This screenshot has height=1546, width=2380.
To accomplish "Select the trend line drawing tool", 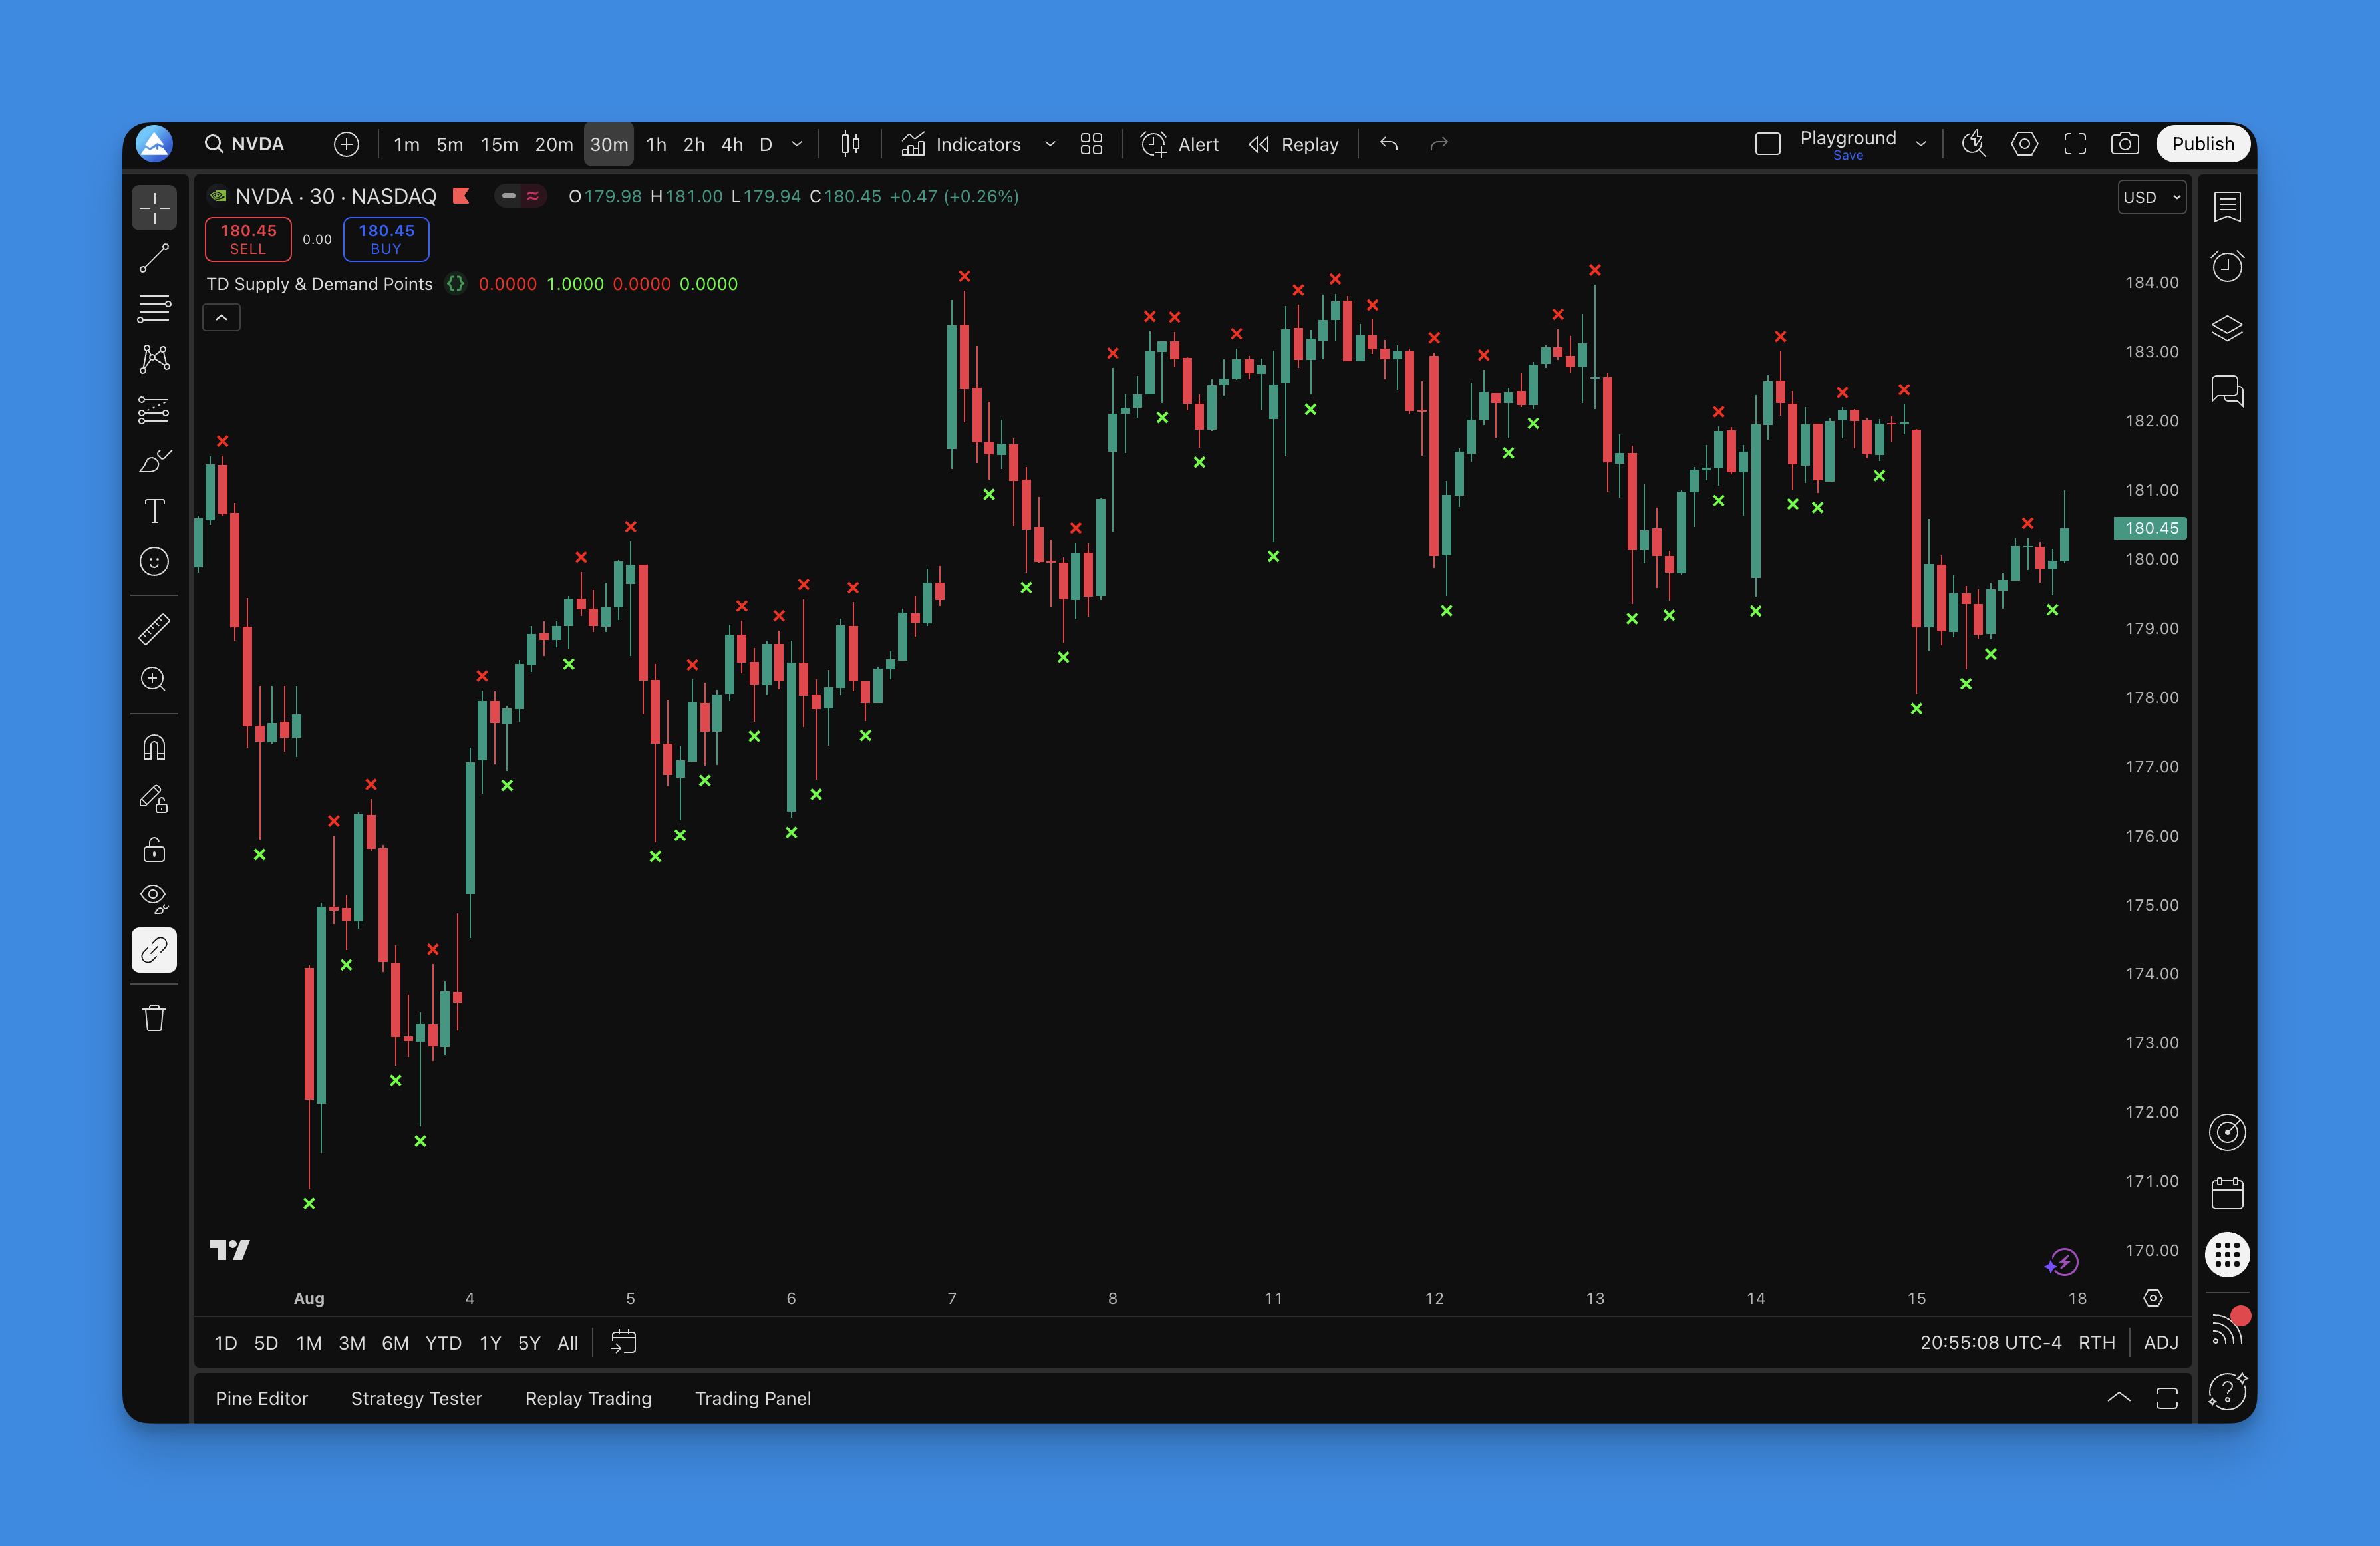I will pyautogui.click(x=154, y=258).
